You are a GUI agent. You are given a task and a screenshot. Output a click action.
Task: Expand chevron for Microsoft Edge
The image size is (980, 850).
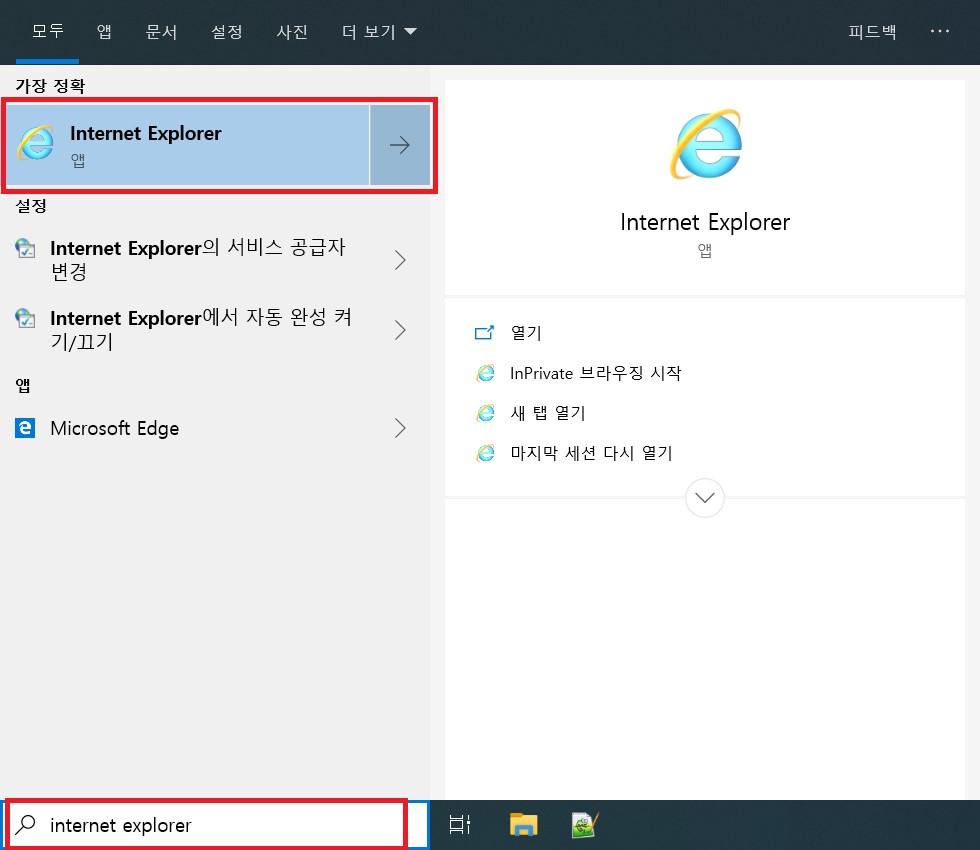[x=401, y=428]
